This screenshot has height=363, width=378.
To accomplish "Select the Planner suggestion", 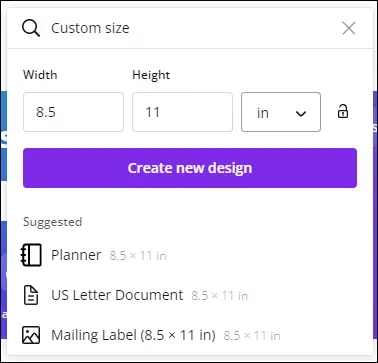I will tap(190, 255).
